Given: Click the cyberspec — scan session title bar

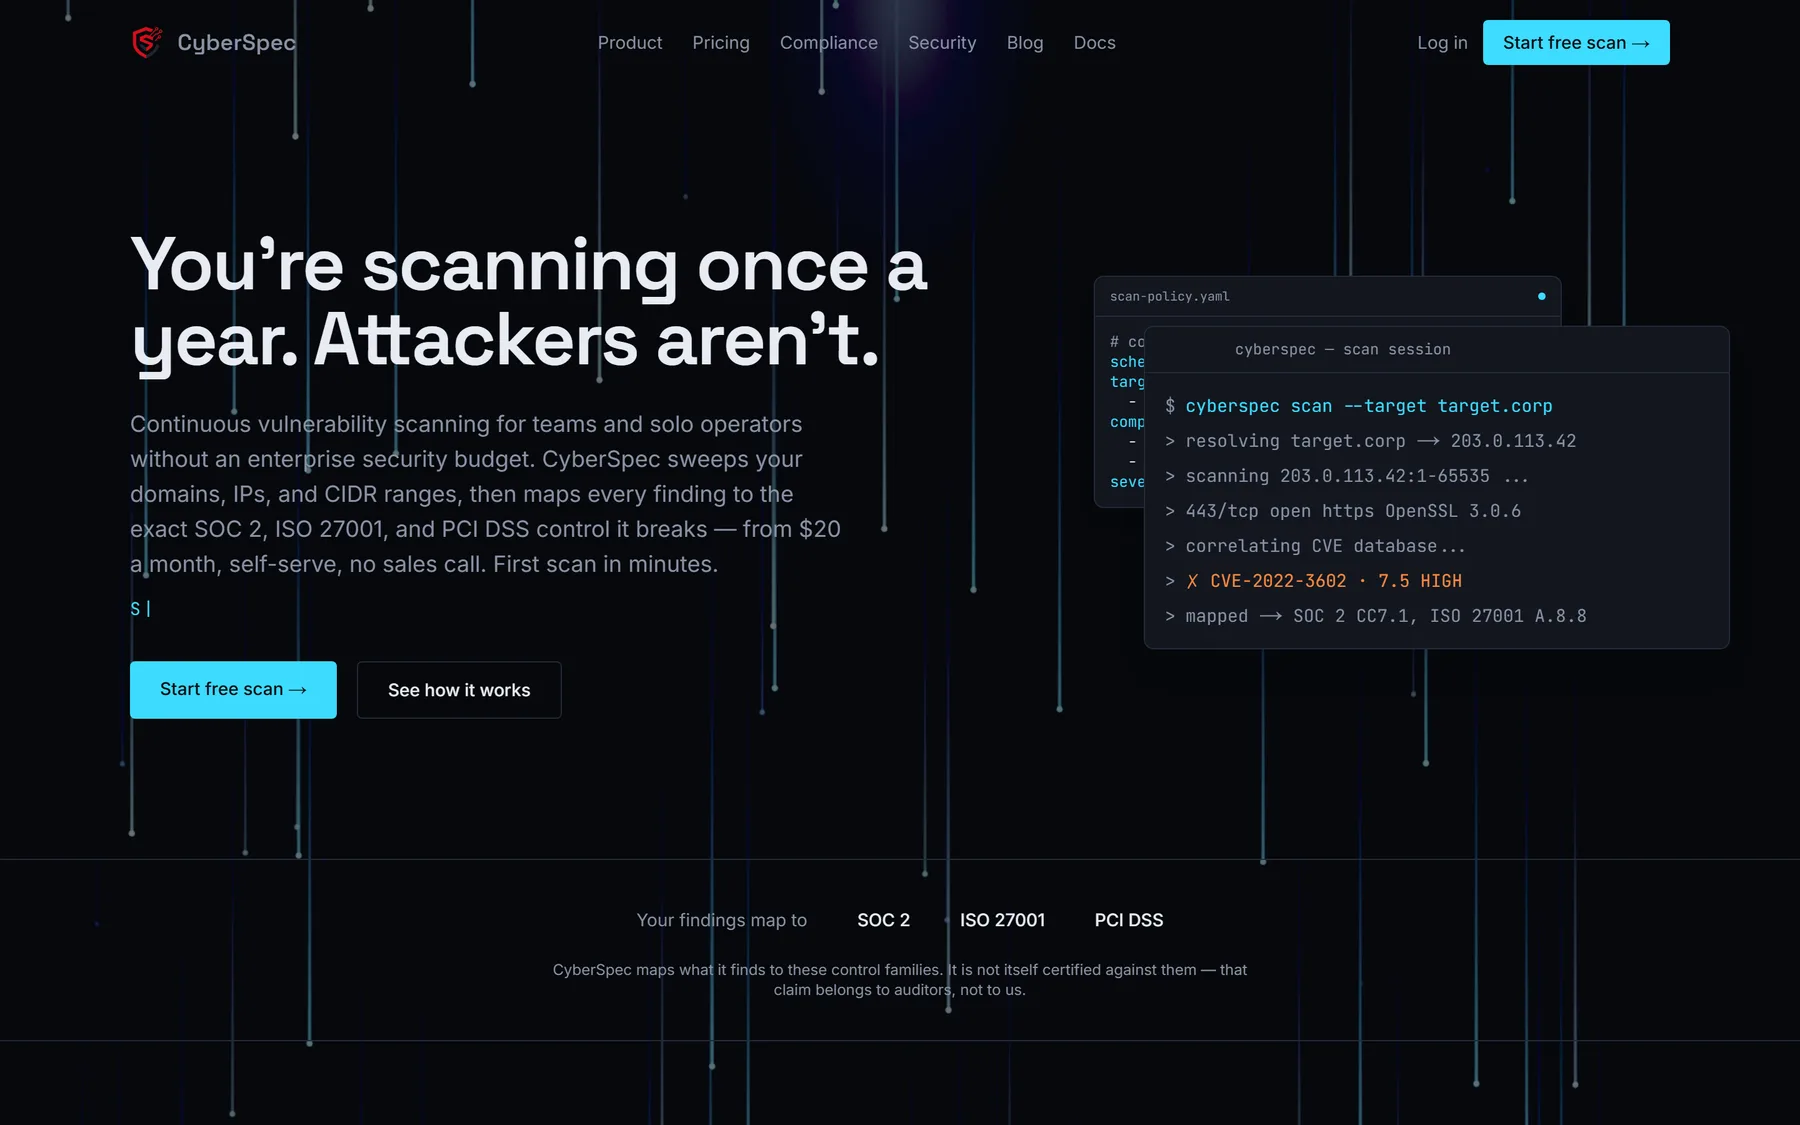Looking at the screenshot, I should tap(1437, 349).
